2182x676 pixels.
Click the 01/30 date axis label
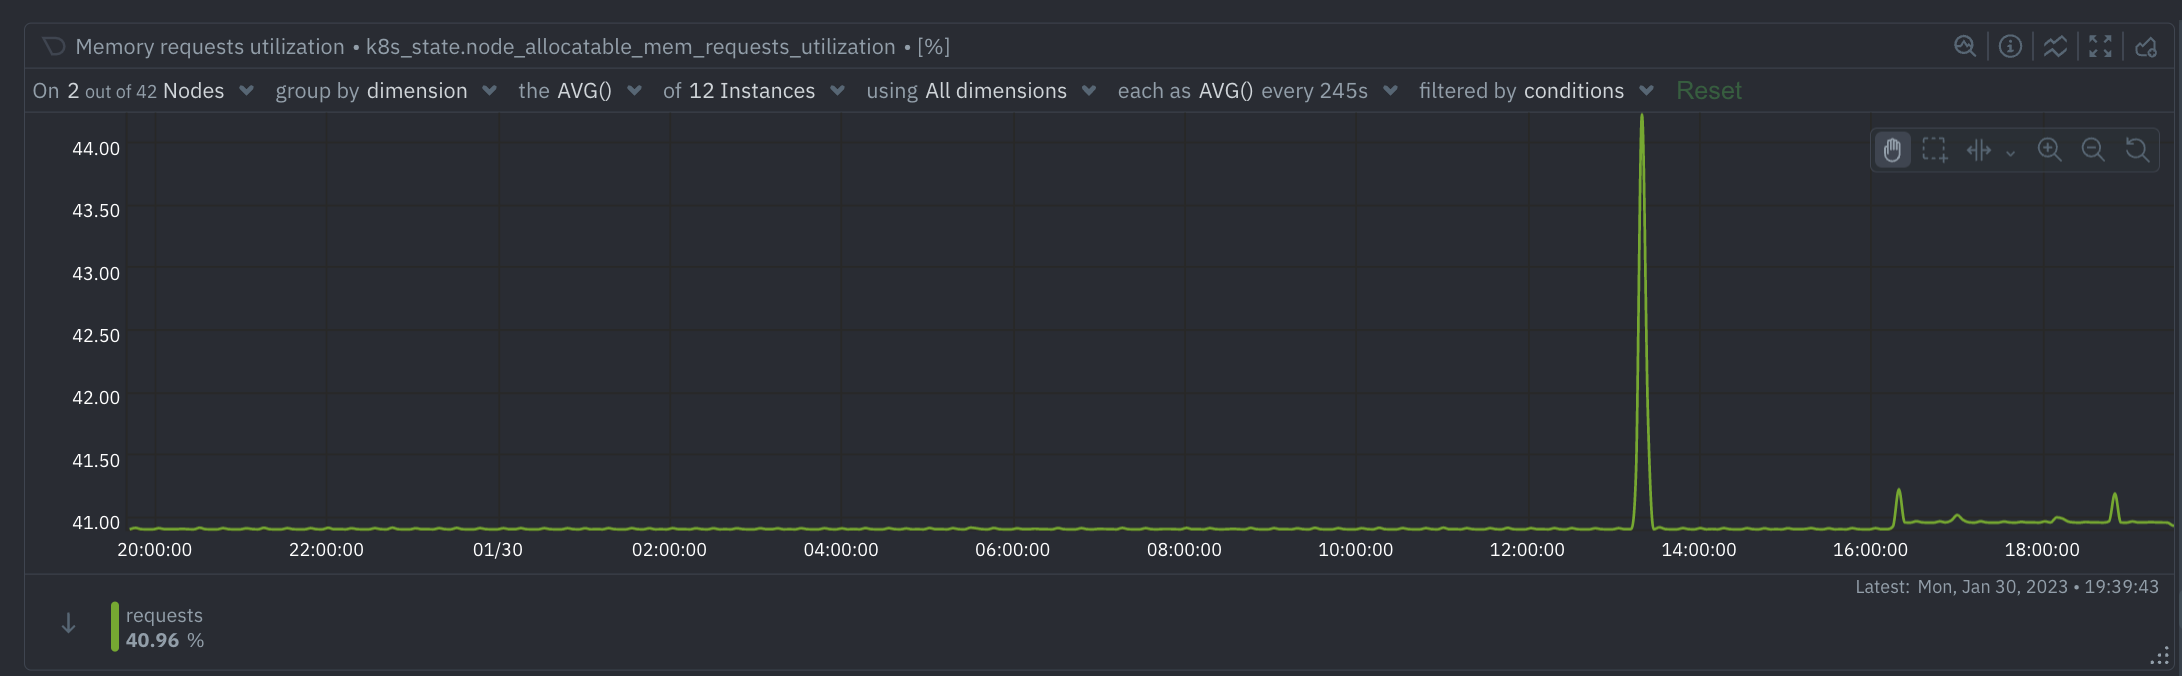point(498,550)
